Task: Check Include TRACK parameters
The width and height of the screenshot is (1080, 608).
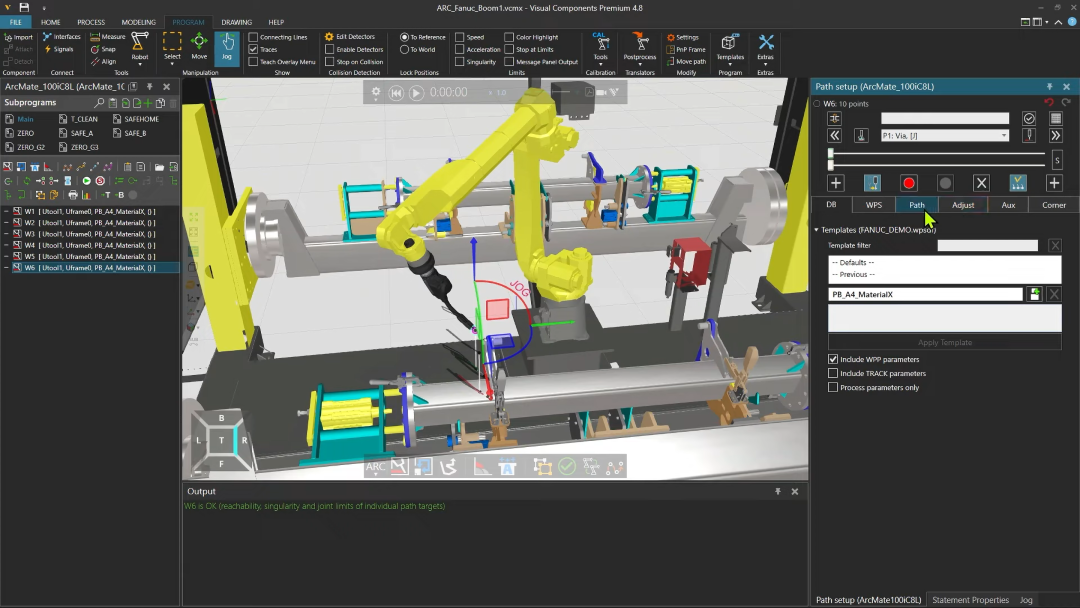Action: [x=833, y=373]
